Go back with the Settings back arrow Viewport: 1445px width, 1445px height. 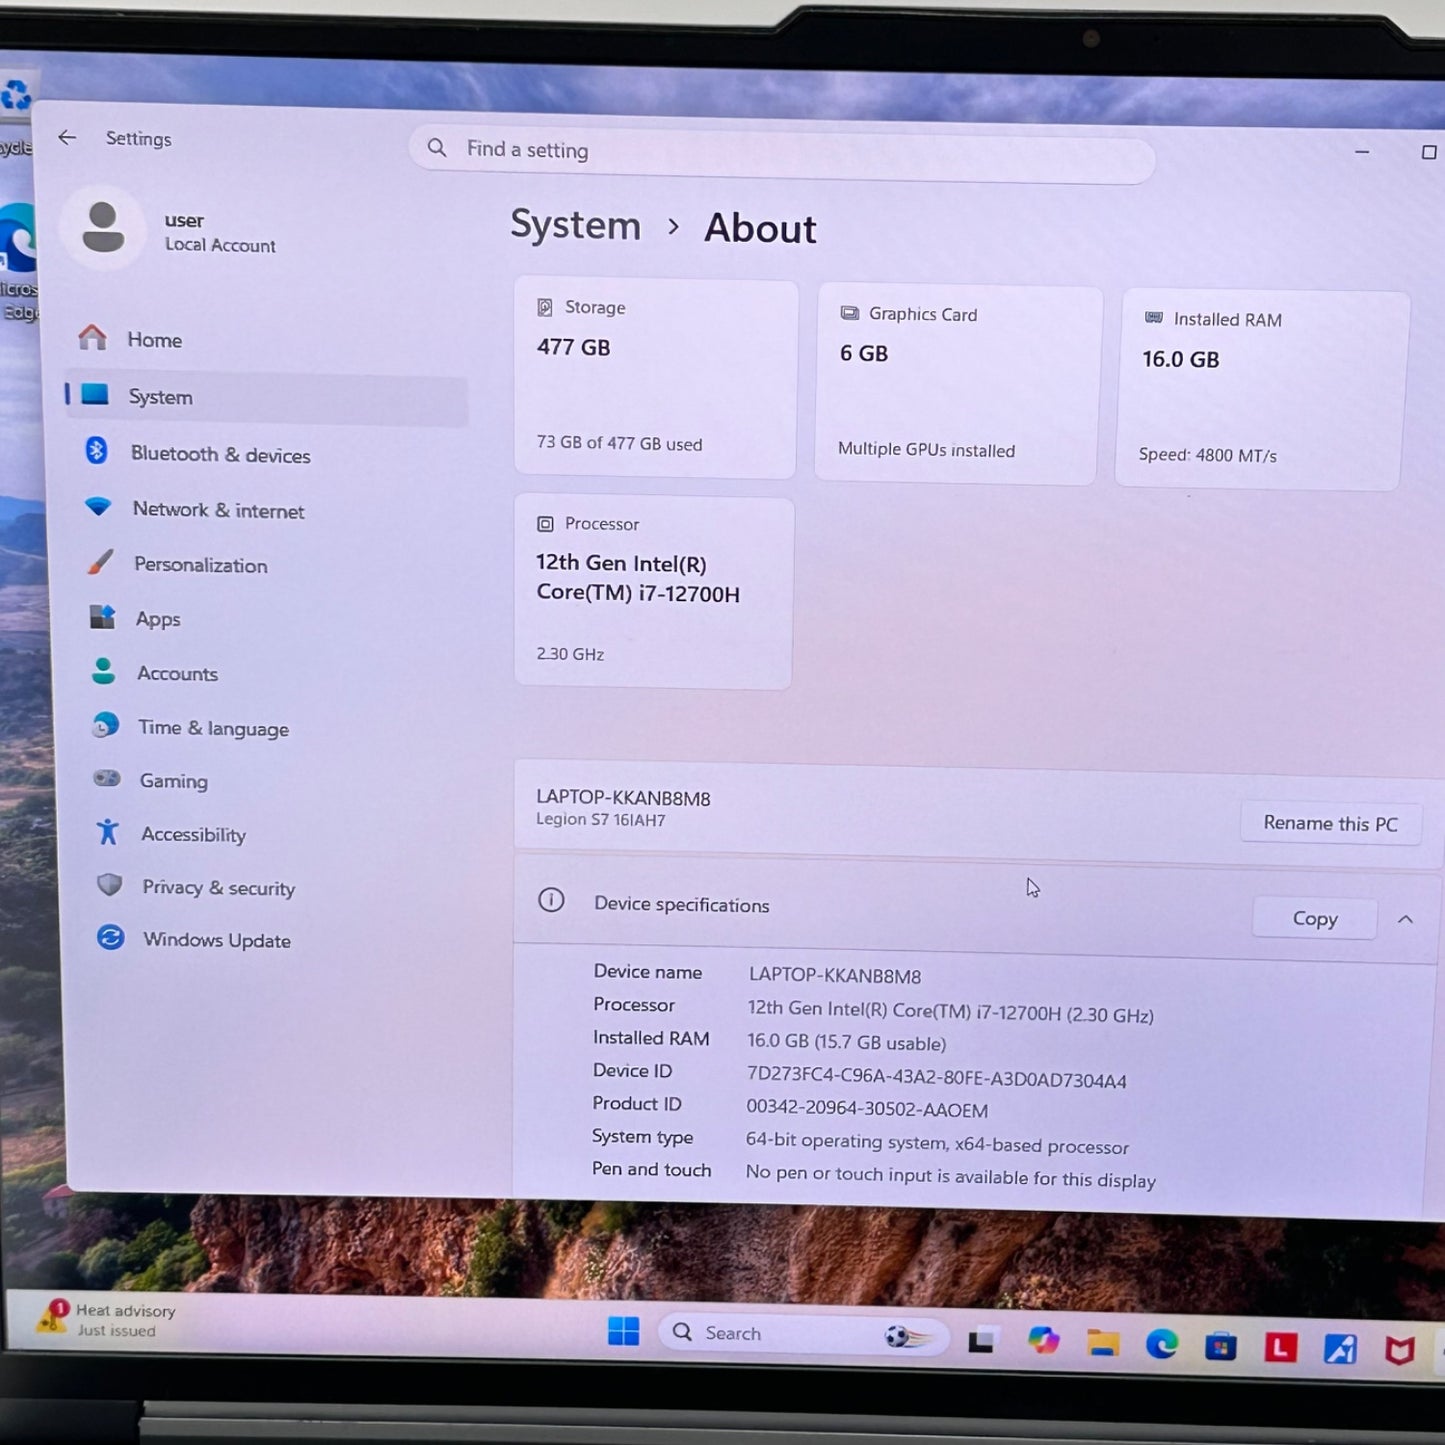click(x=67, y=137)
